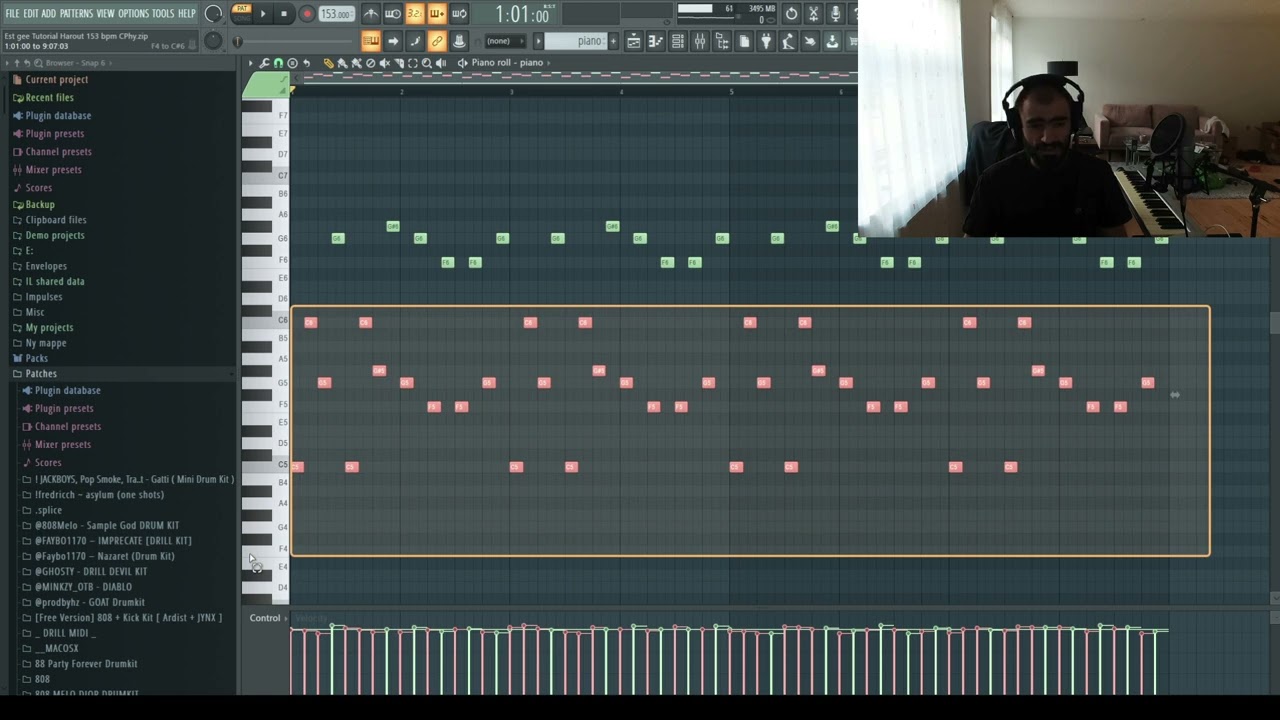Click the piano roll vertical scrollbar
This screenshot has height=720, width=1280.
[1274, 323]
